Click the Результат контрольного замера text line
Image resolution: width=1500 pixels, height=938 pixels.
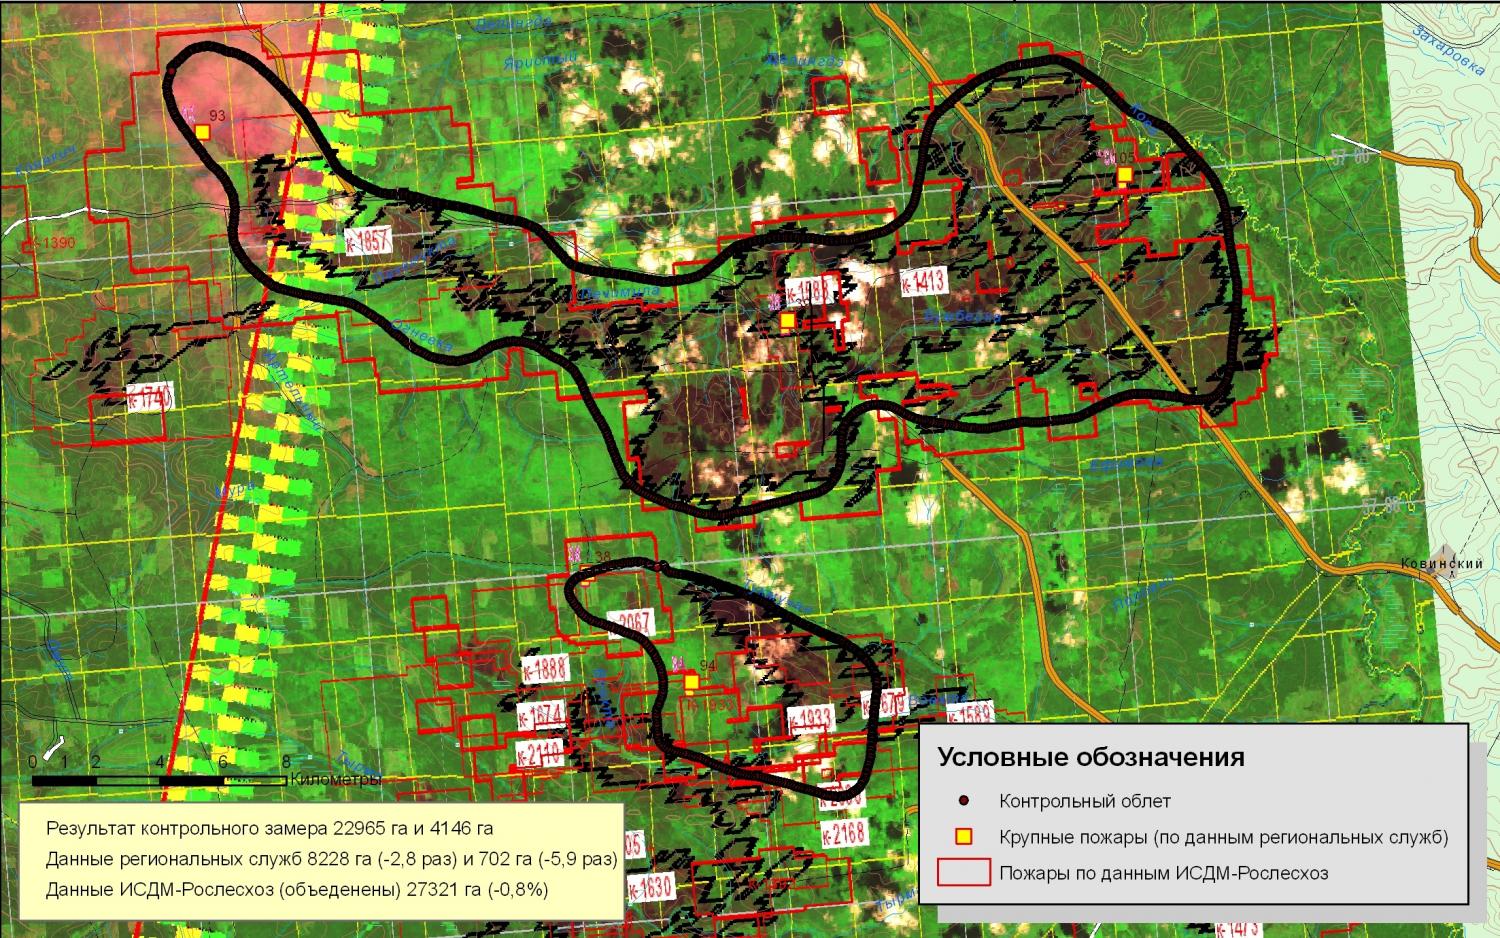pos(270,829)
